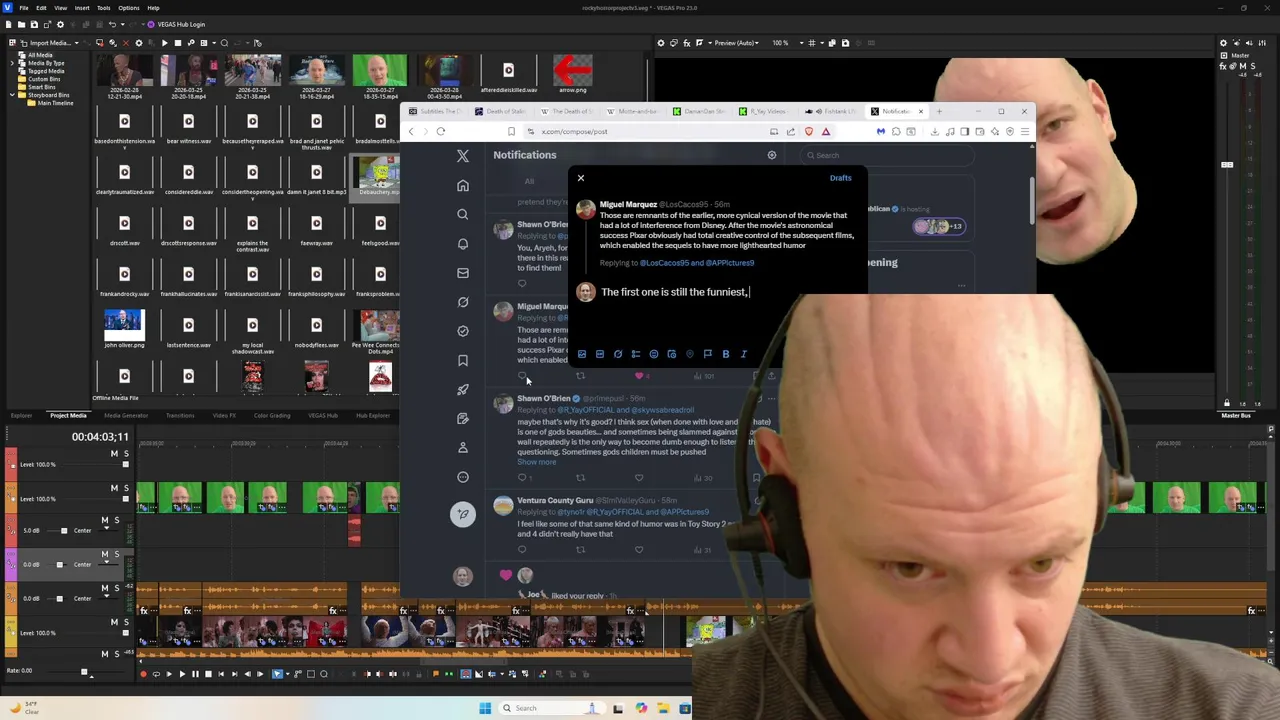Solo the green-screen video track

click(125, 488)
